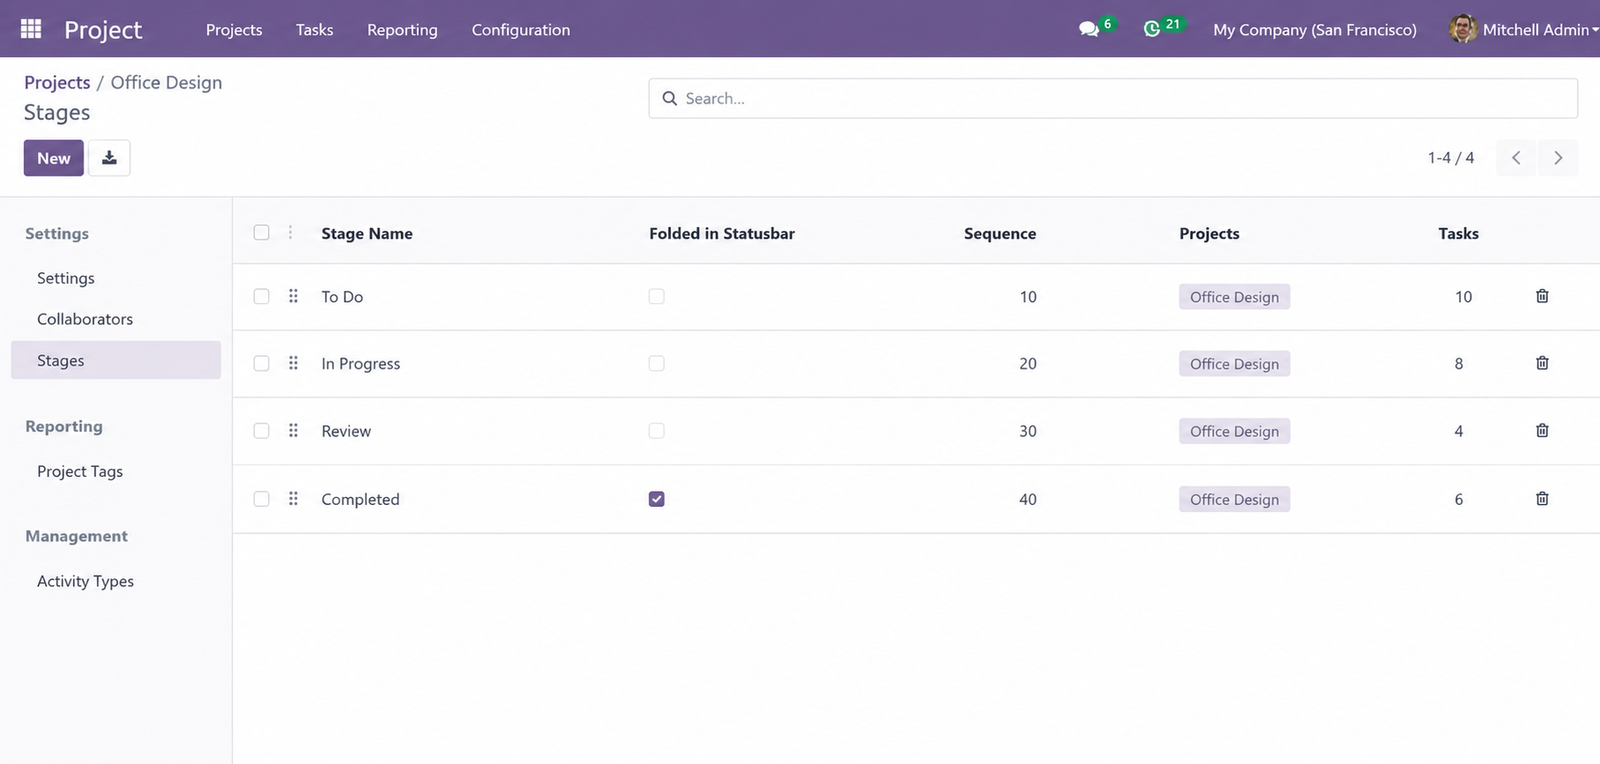The height and width of the screenshot is (764, 1600).
Task: Open the conversations chat icon
Action: 1088,29
